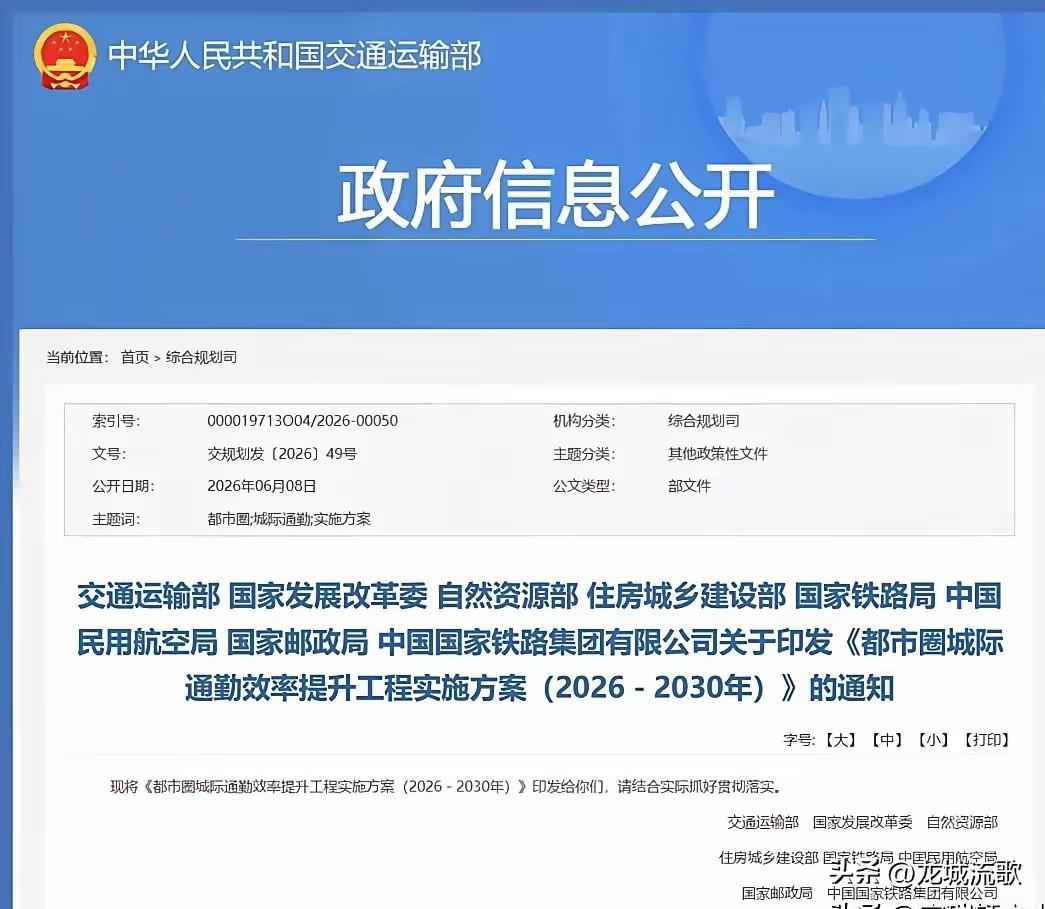The image size is (1045, 909).
Task: Click the body paragraph starting 现将
Action: click(445, 786)
